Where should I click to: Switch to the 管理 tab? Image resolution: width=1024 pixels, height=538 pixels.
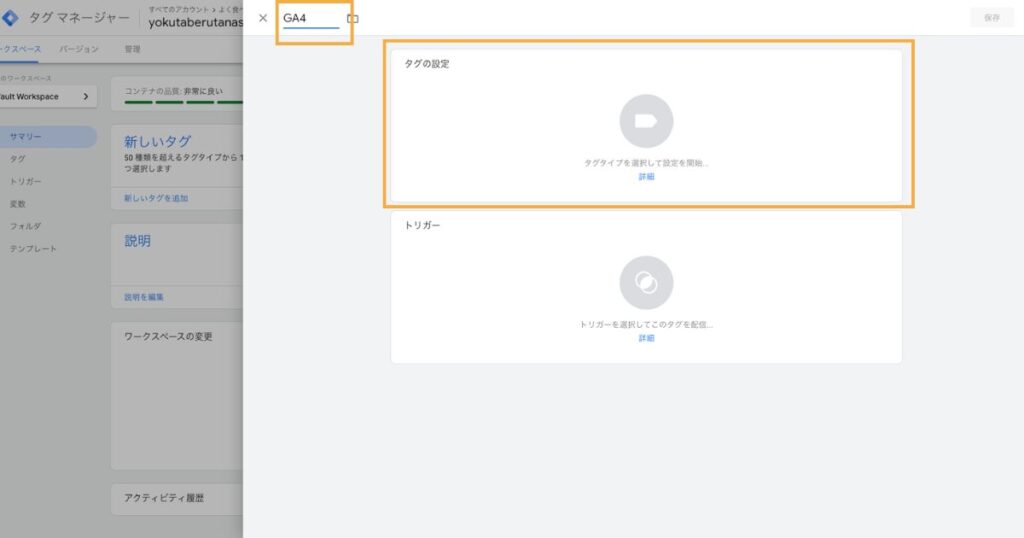coord(133,49)
